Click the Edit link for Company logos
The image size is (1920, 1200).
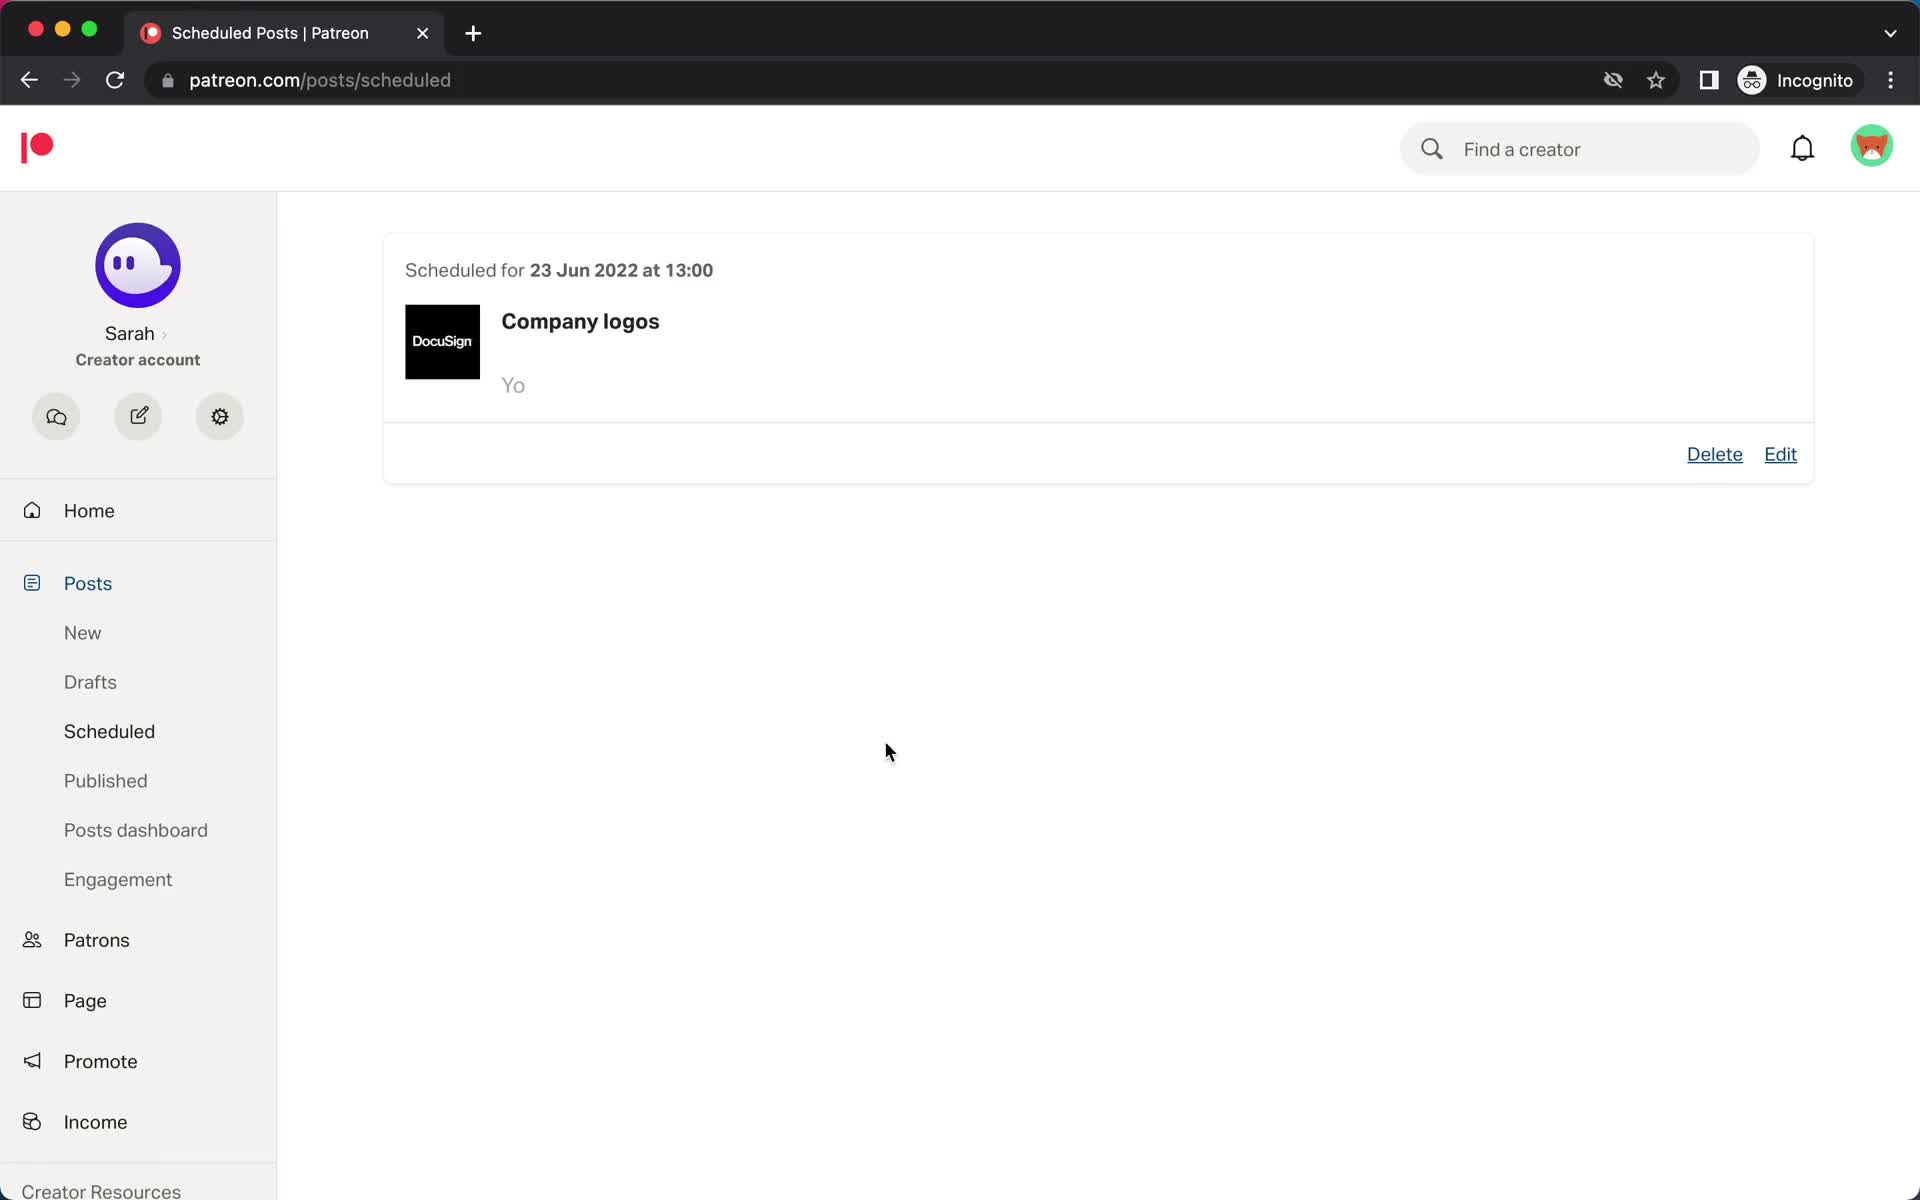click(1780, 453)
